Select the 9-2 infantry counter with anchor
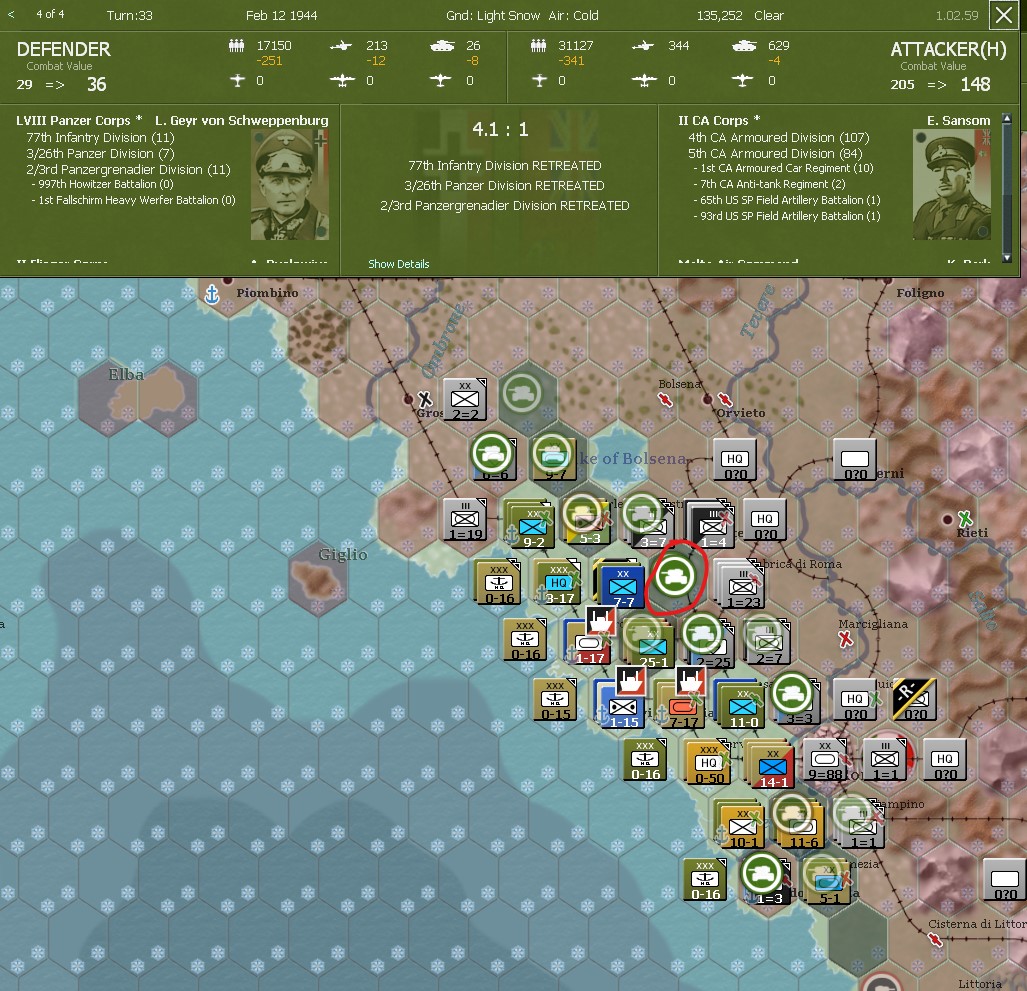The height and width of the screenshot is (991, 1027). point(532,526)
